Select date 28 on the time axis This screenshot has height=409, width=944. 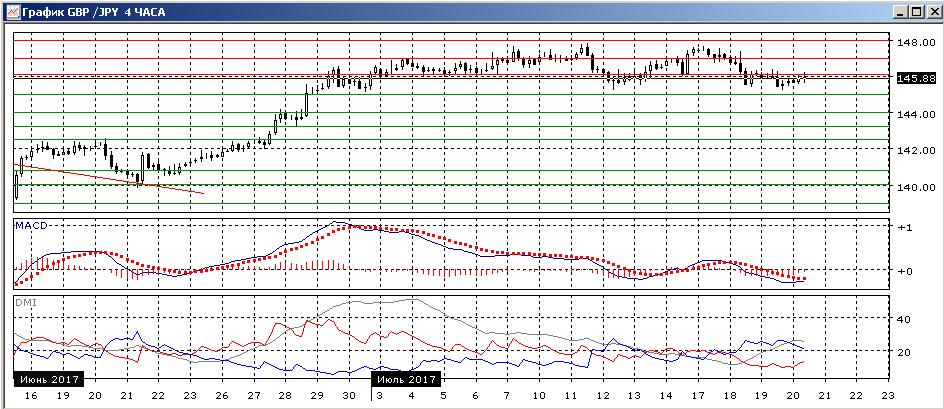click(x=285, y=396)
